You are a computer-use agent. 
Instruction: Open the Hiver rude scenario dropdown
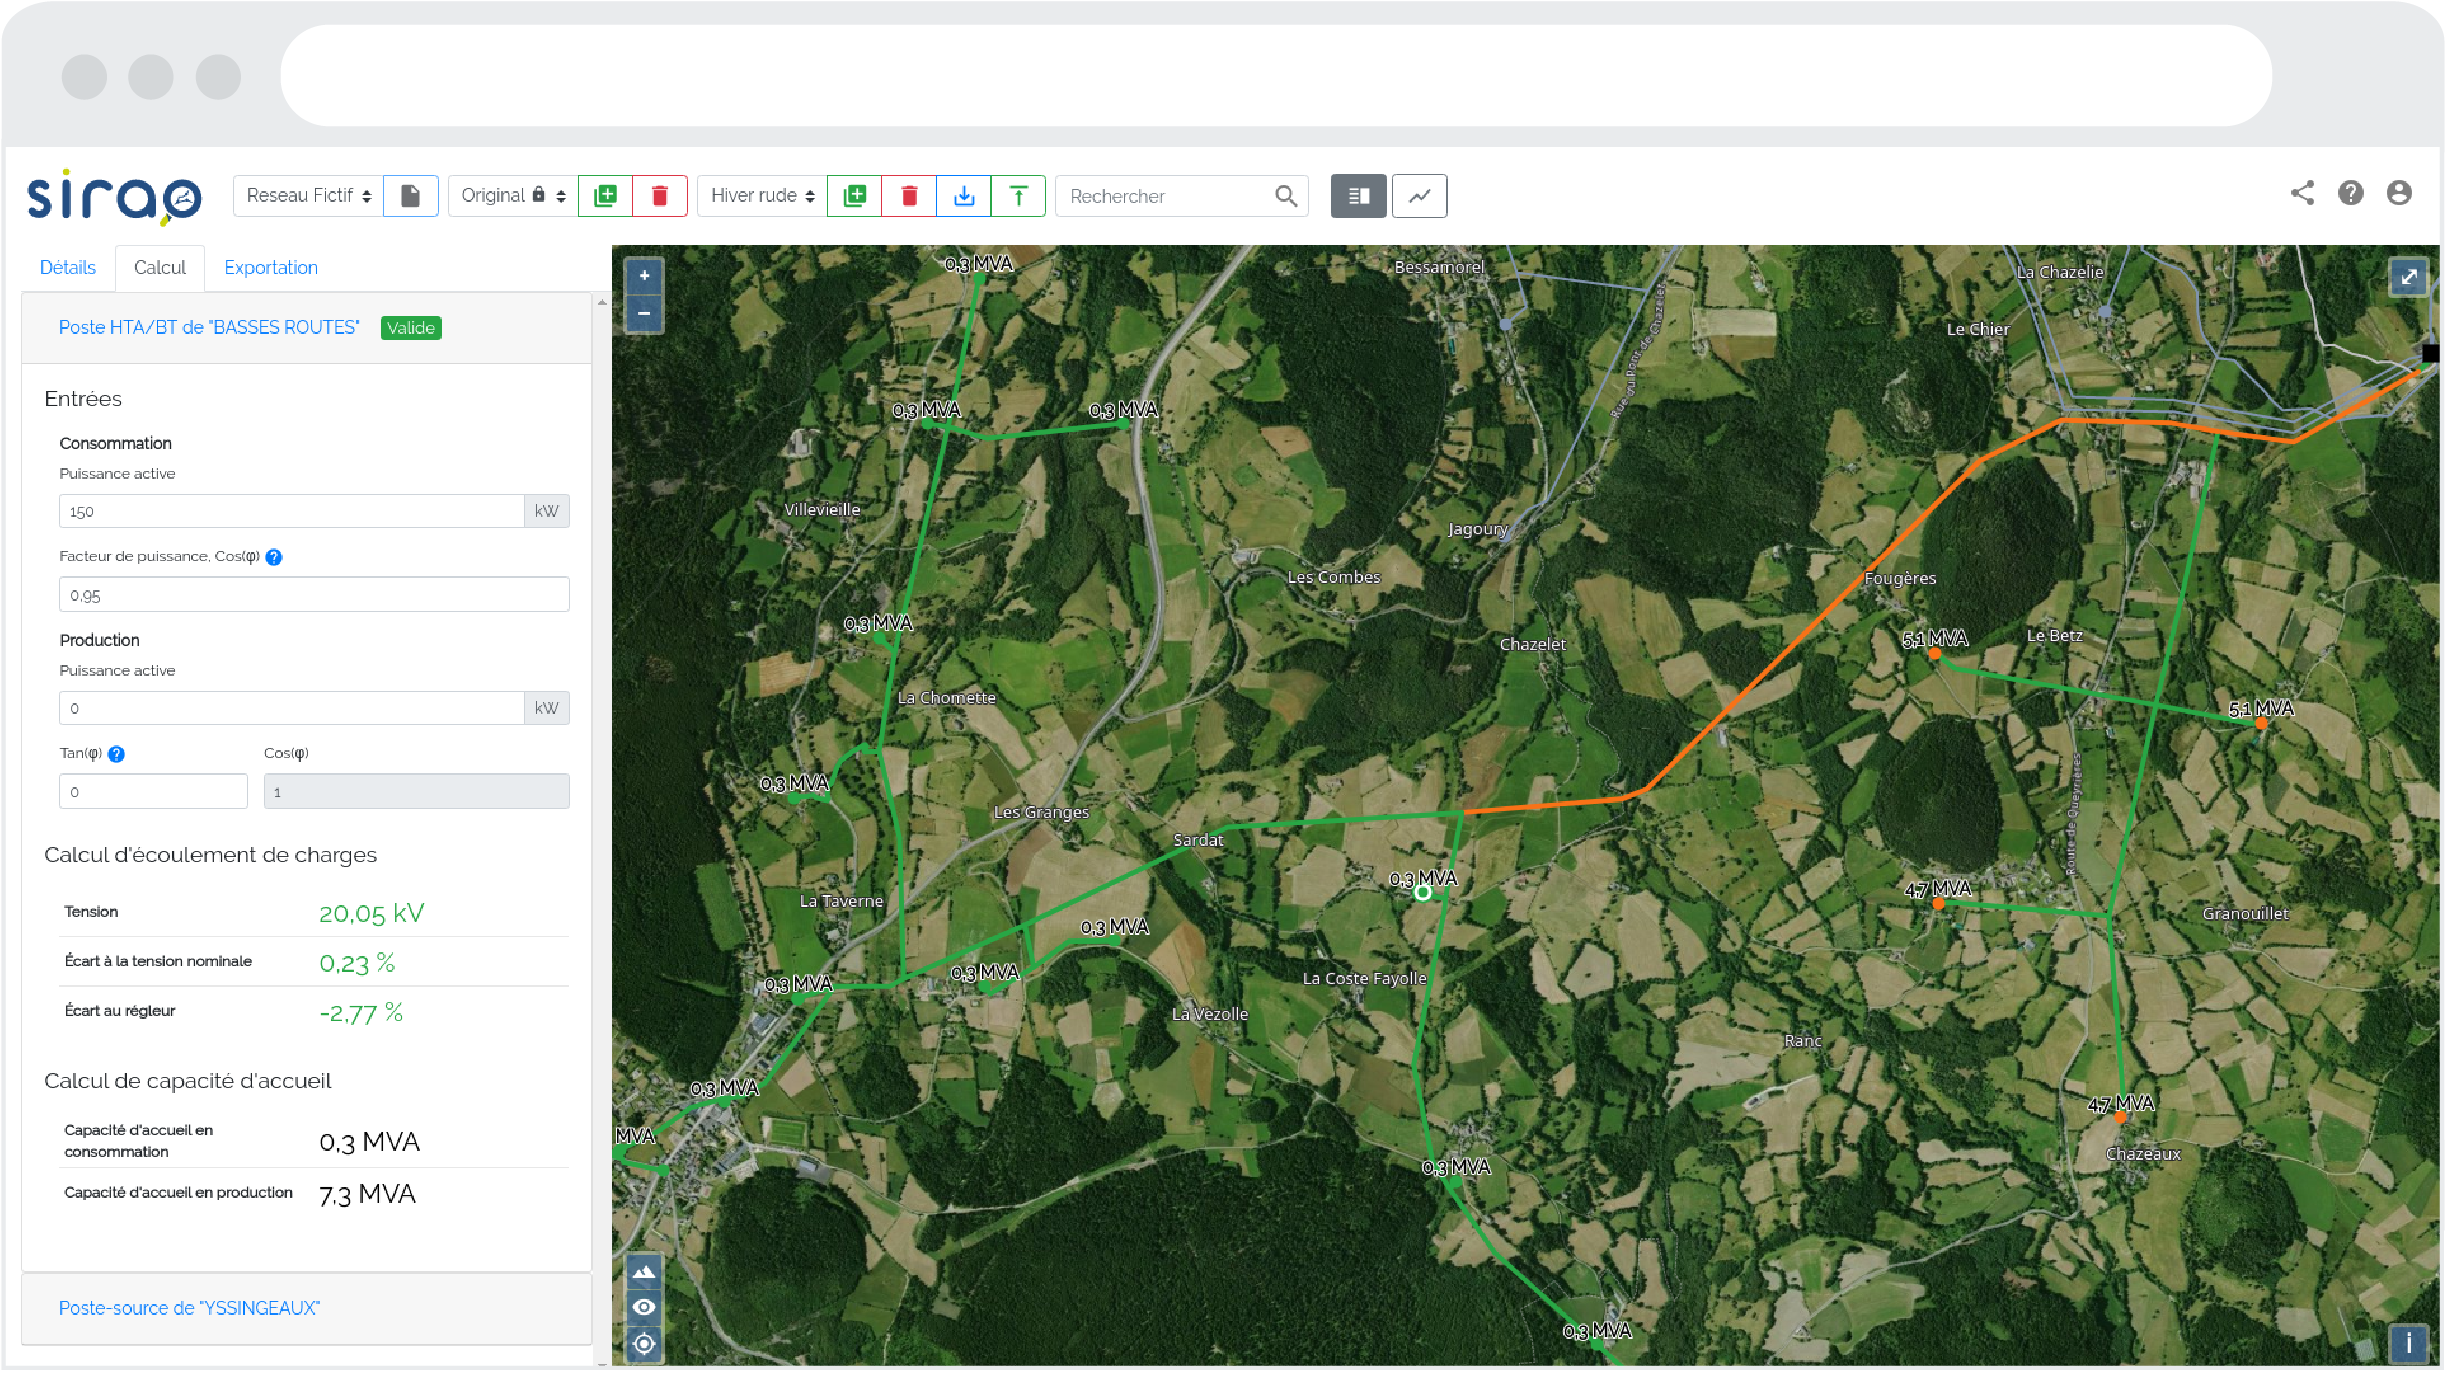click(762, 196)
